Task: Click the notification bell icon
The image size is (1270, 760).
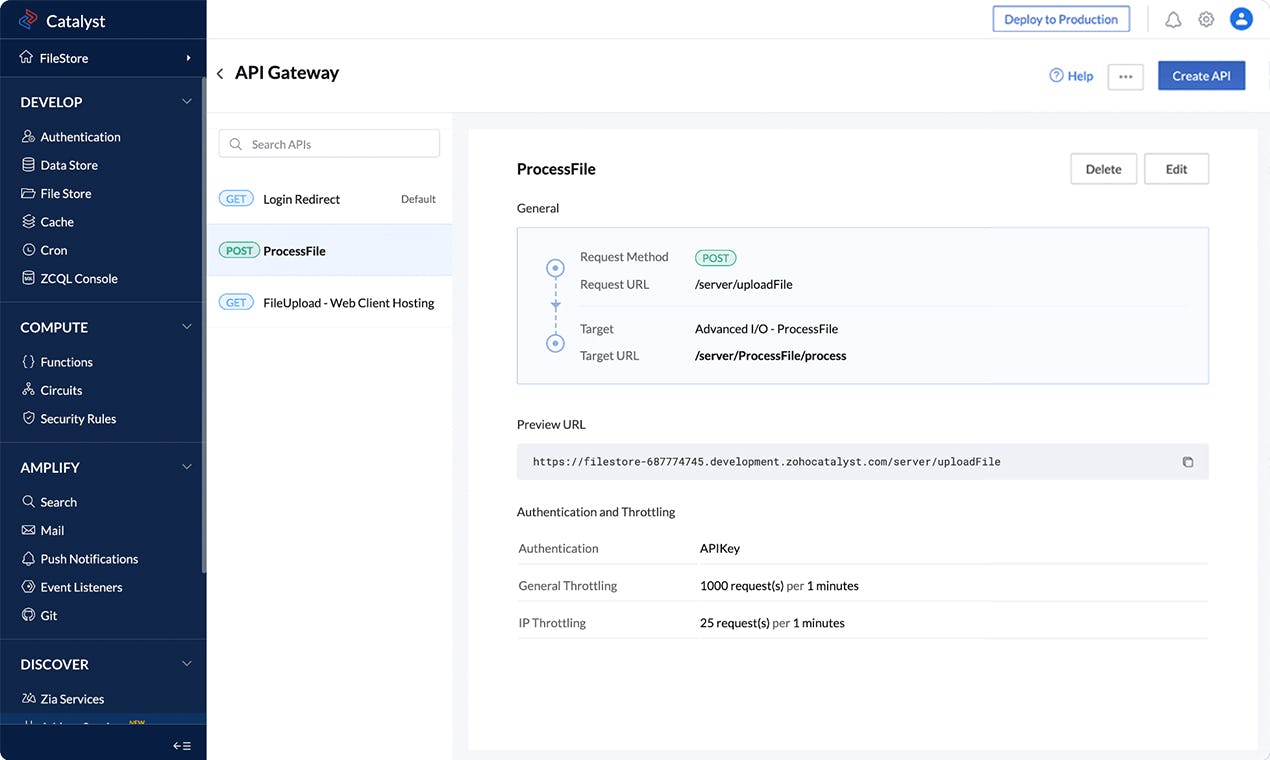Action: (x=1173, y=19)
